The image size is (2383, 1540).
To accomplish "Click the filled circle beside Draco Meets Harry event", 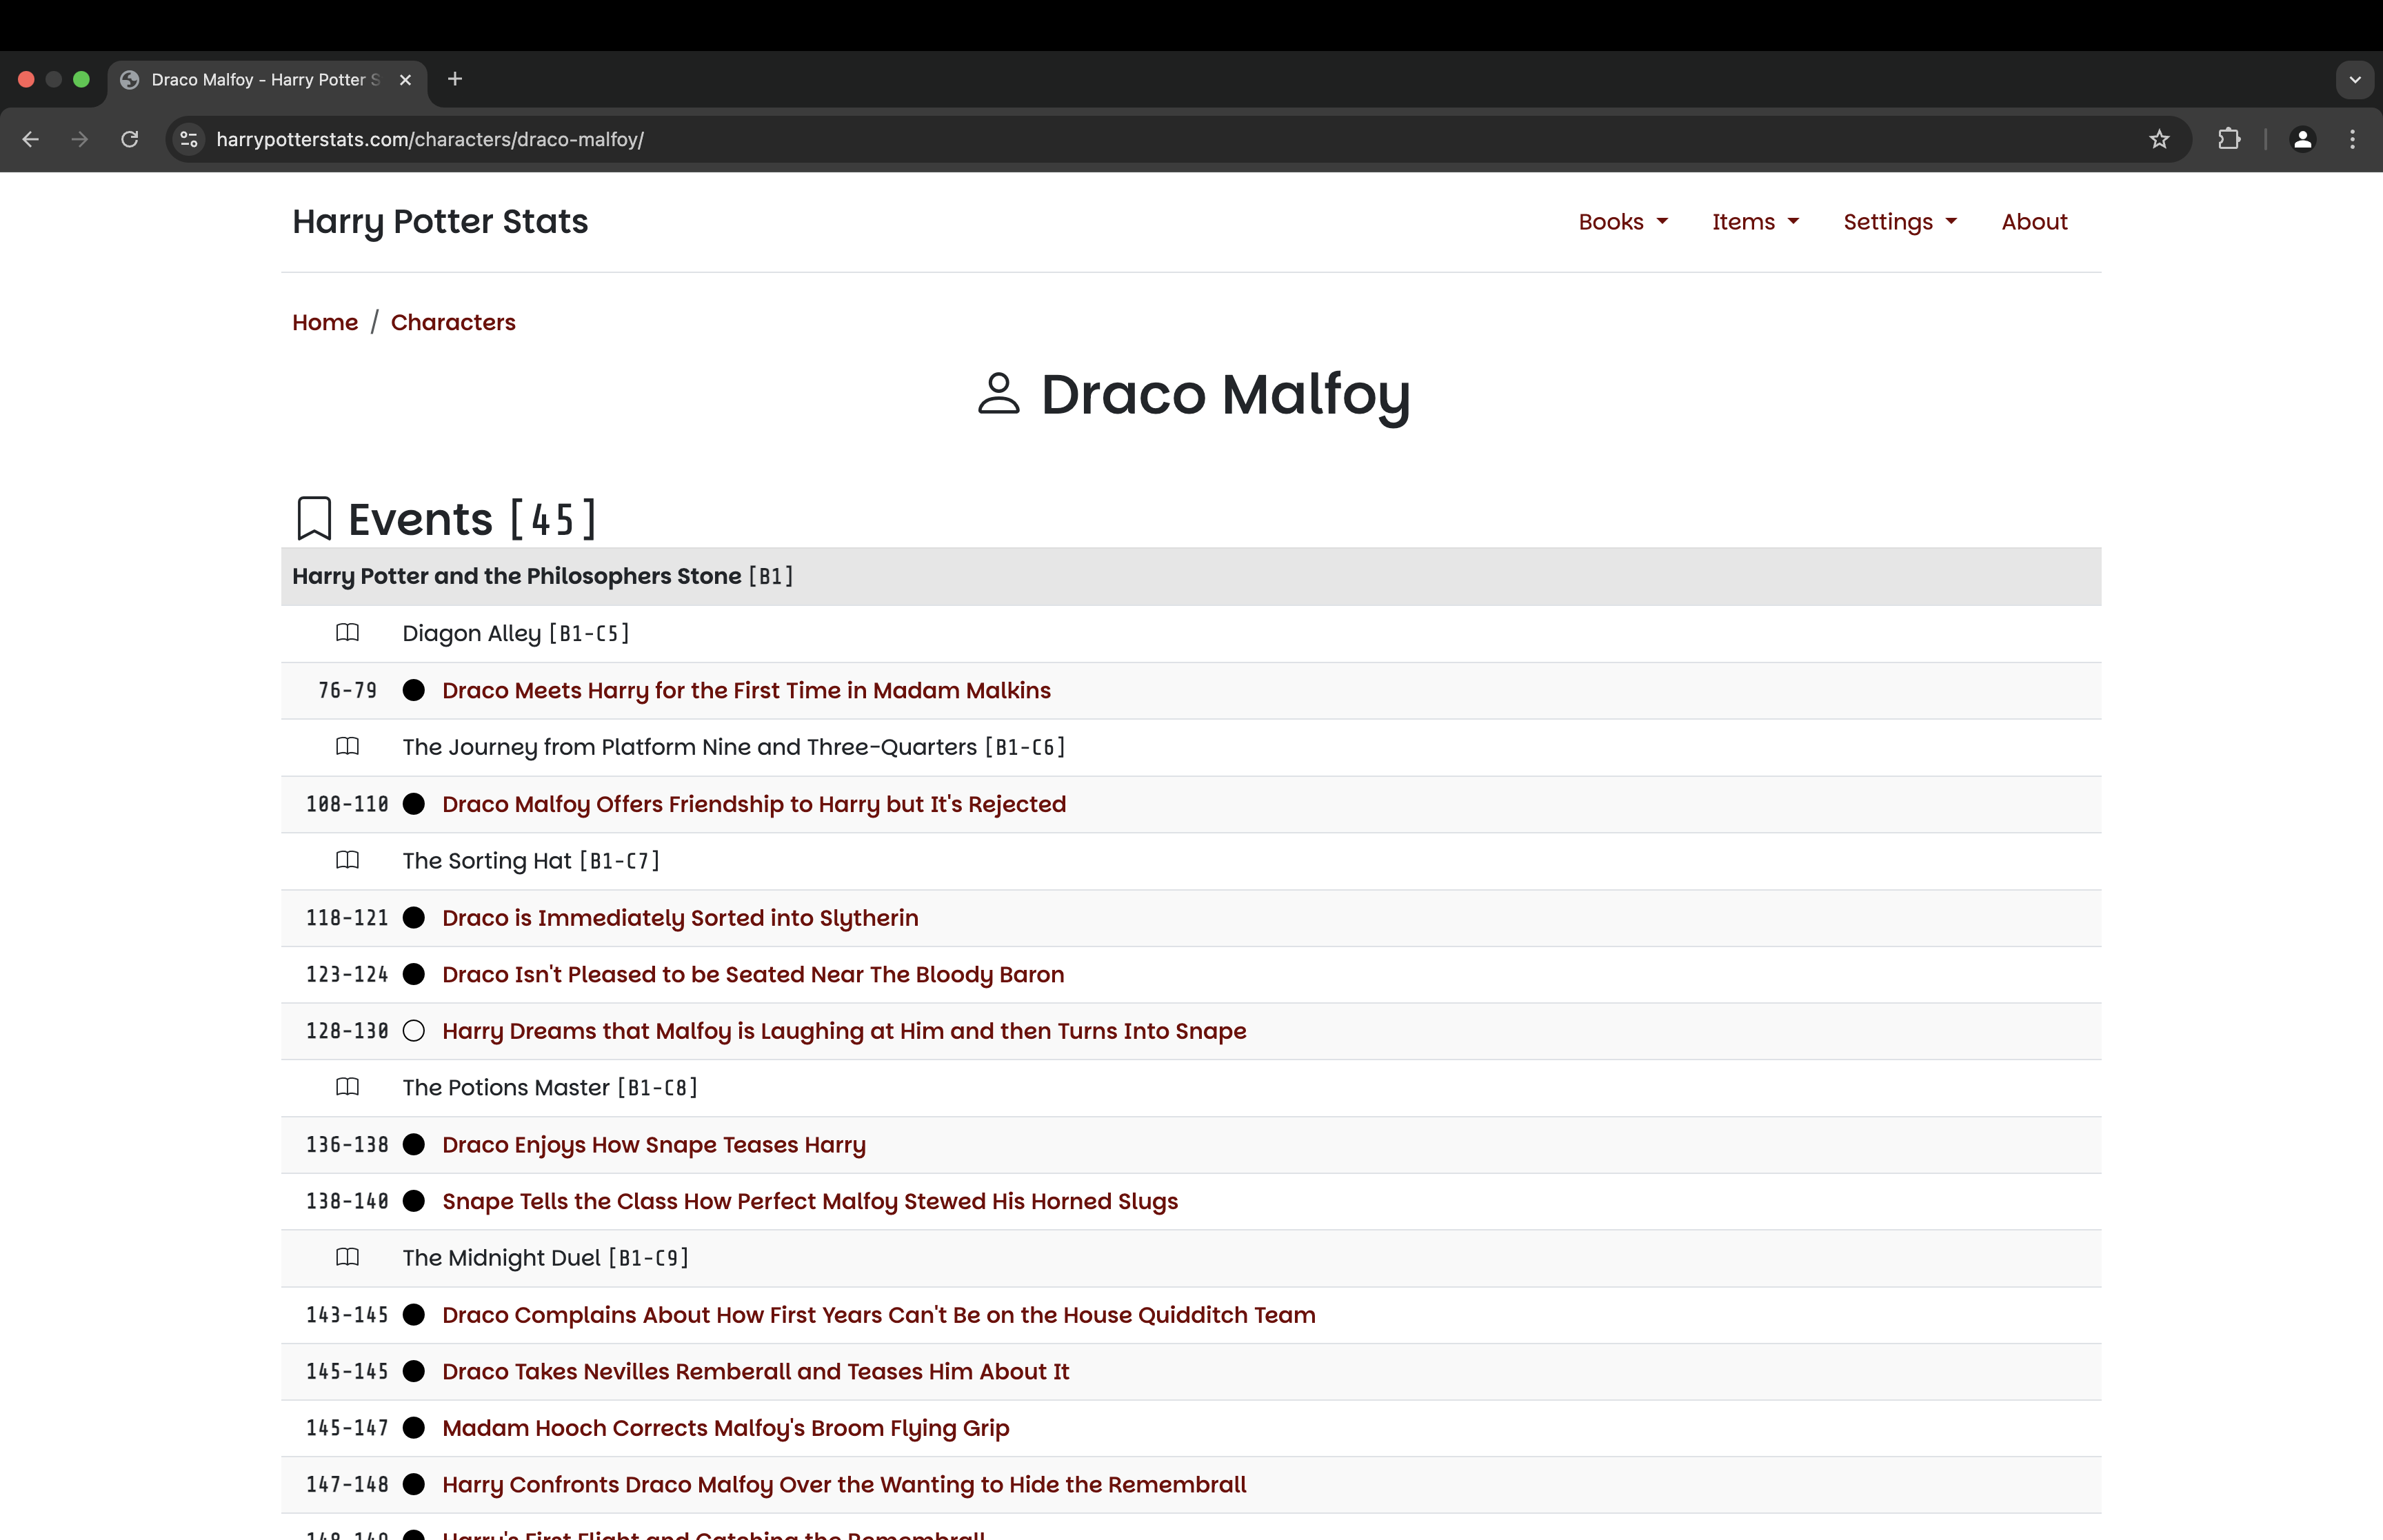I will coord(414,690).
